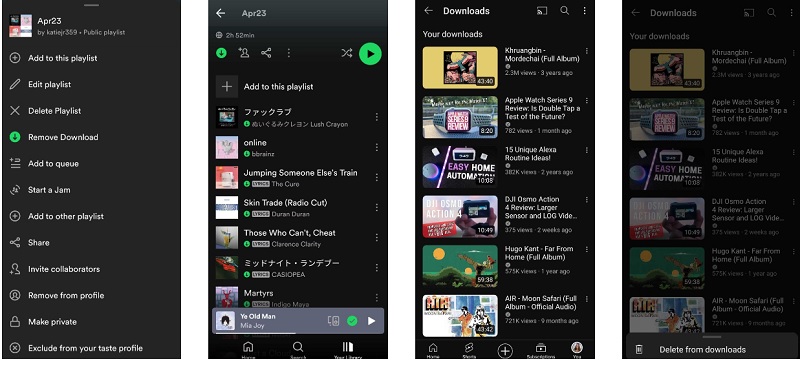Open options for Skin Trade (Radio Cut)

pos(377,208)
